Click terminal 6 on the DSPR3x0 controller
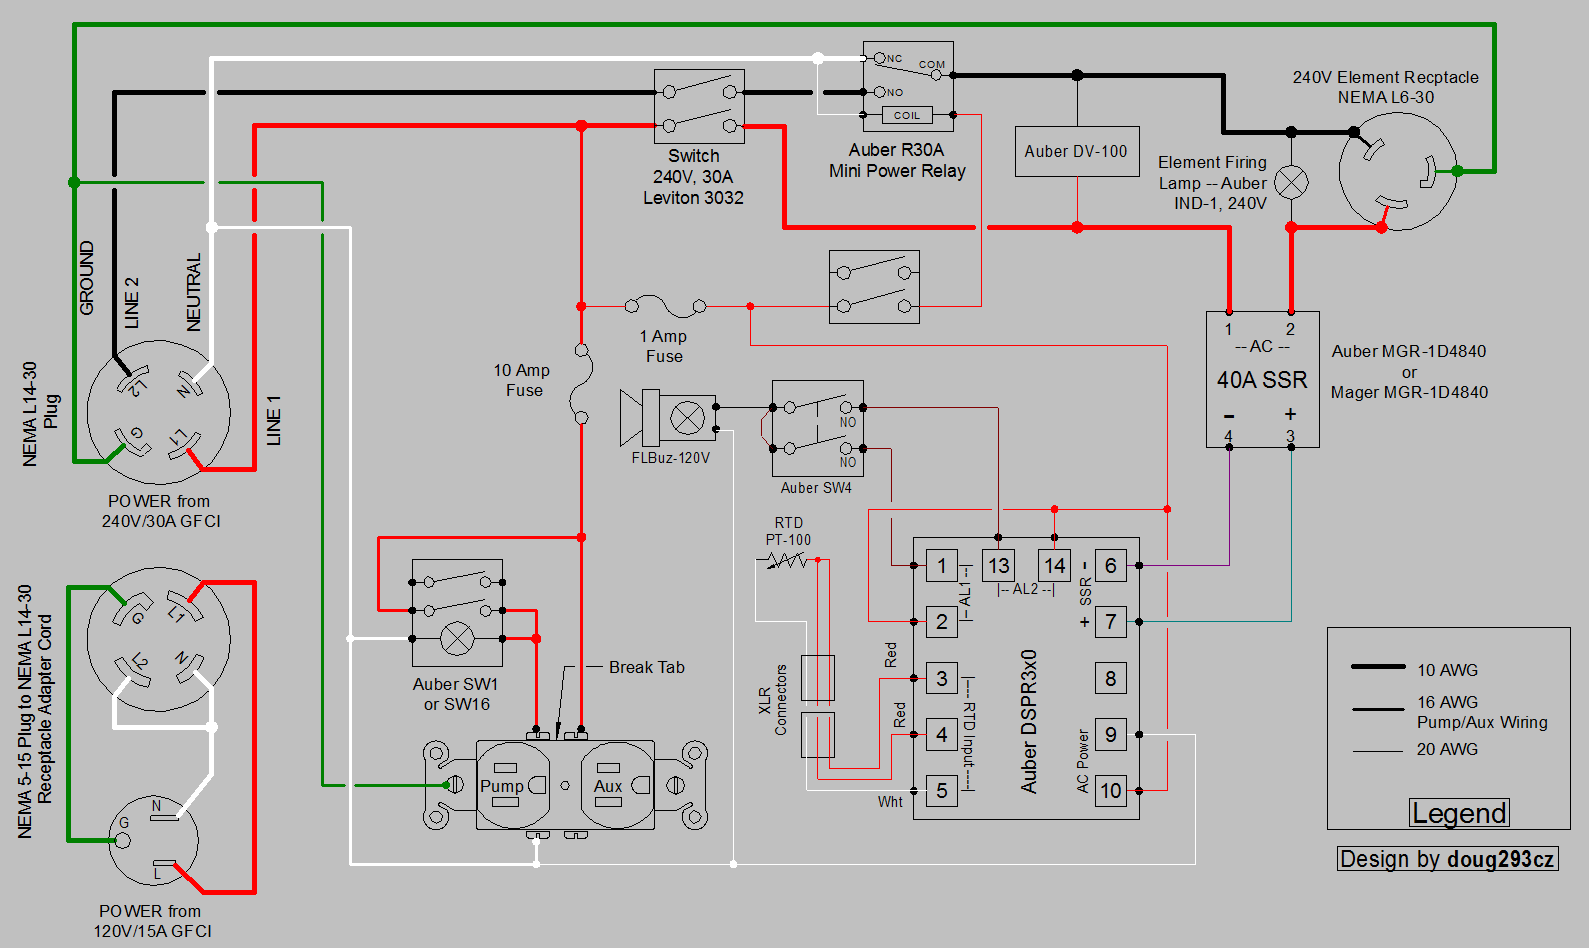1589x948 pixels. coord(1111,566)
